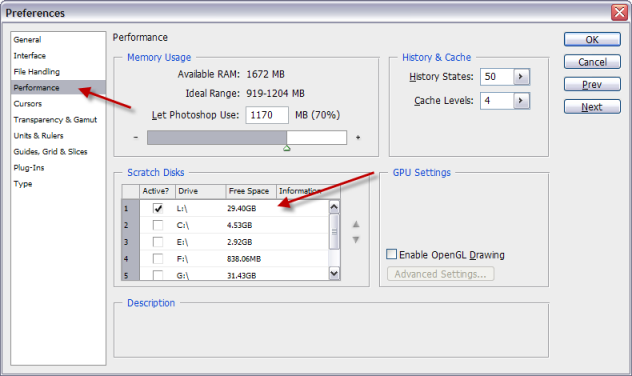Activate the E:\ scratch disk
632x376 pixels.
158,242
